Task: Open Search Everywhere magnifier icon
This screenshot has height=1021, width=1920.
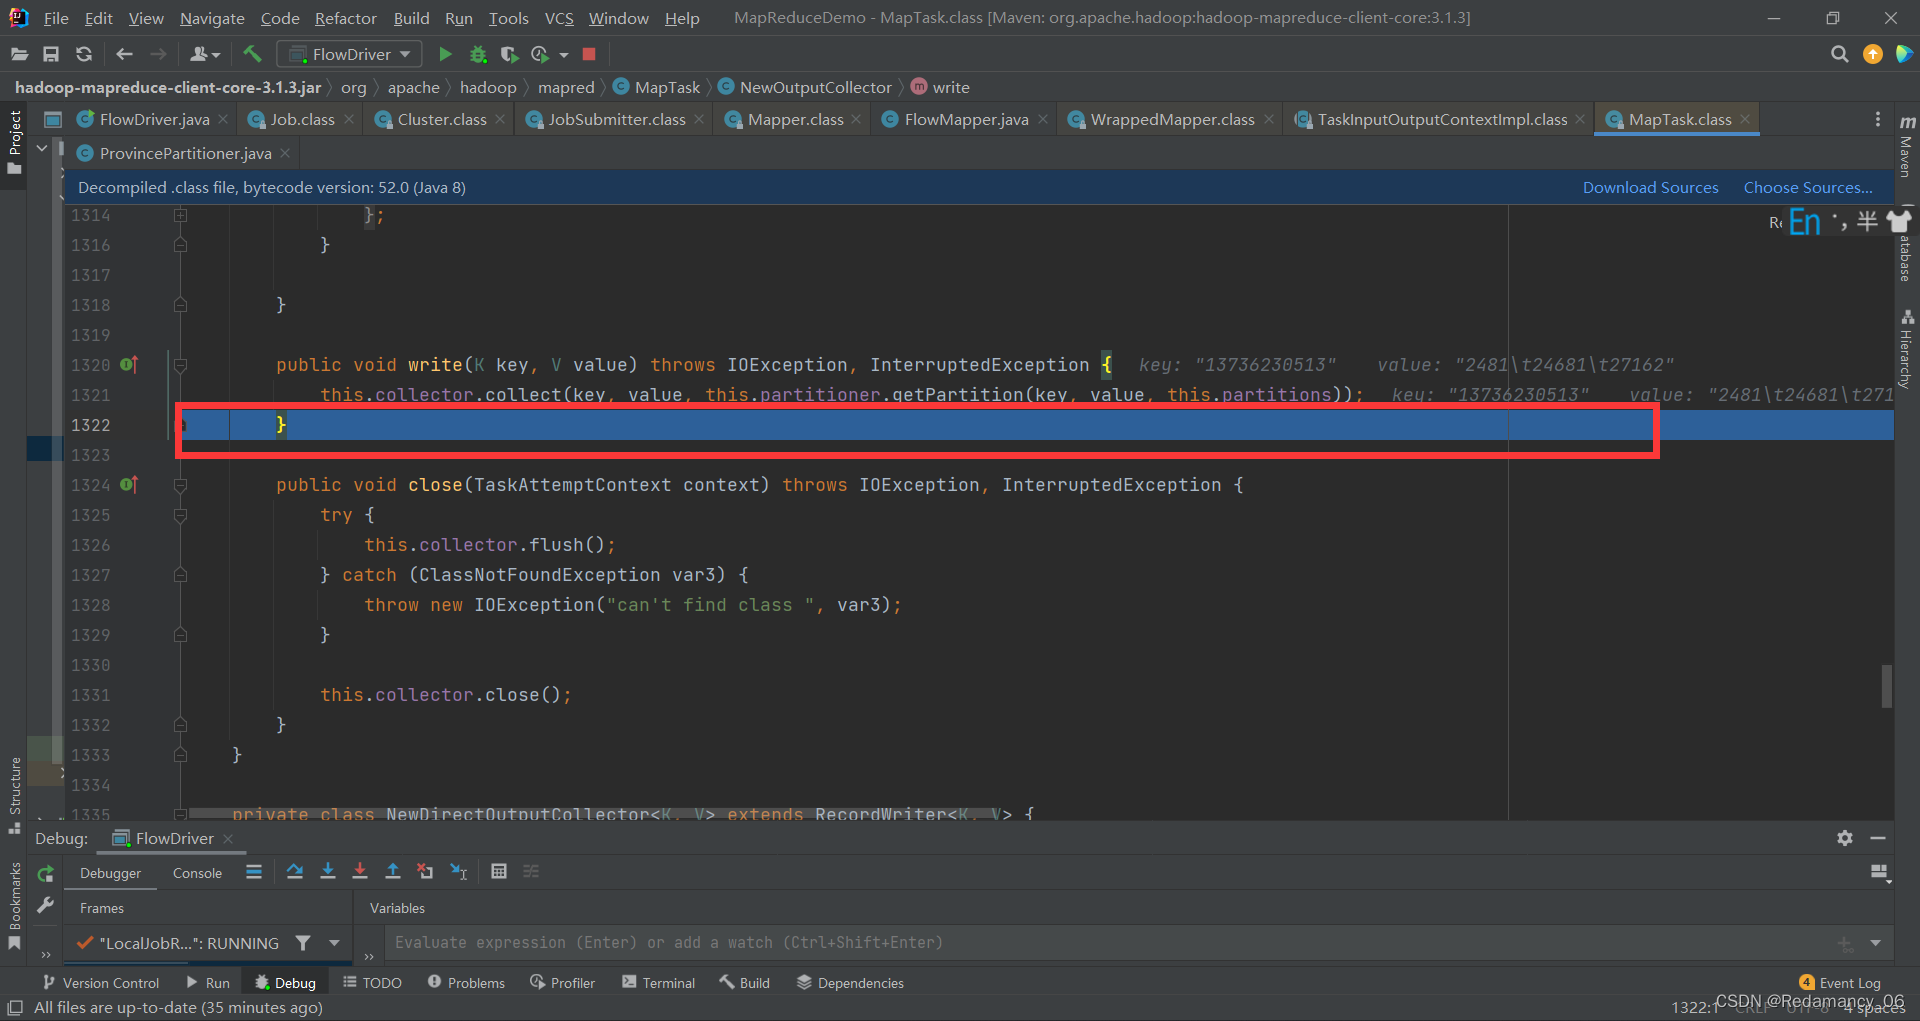Action: click(1839, 54)
